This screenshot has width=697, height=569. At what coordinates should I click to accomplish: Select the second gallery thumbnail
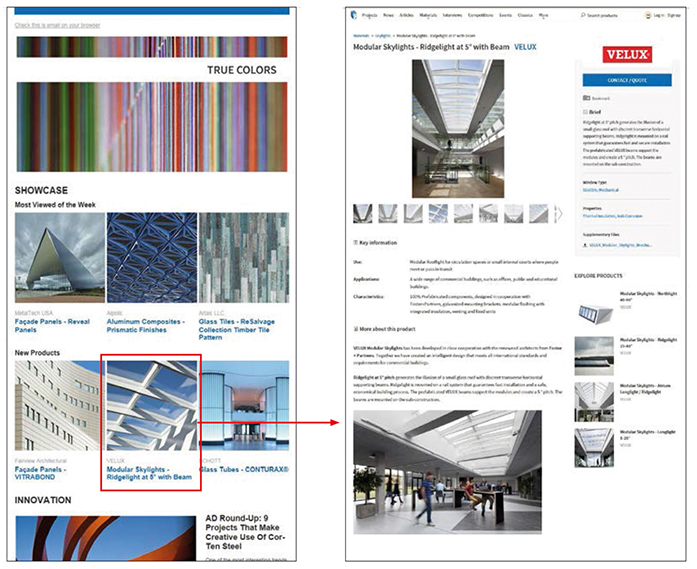pos(388,213)
